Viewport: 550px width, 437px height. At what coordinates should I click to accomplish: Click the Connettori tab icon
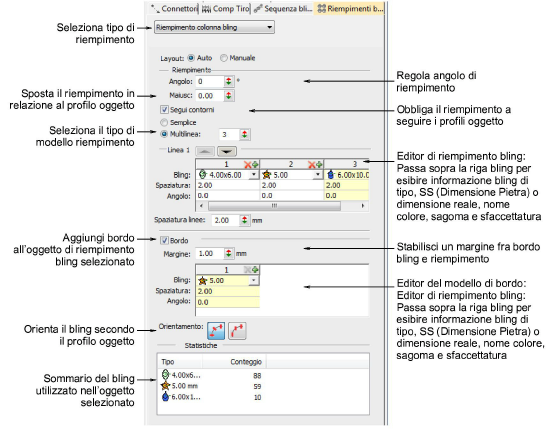(x=155, y=8)
